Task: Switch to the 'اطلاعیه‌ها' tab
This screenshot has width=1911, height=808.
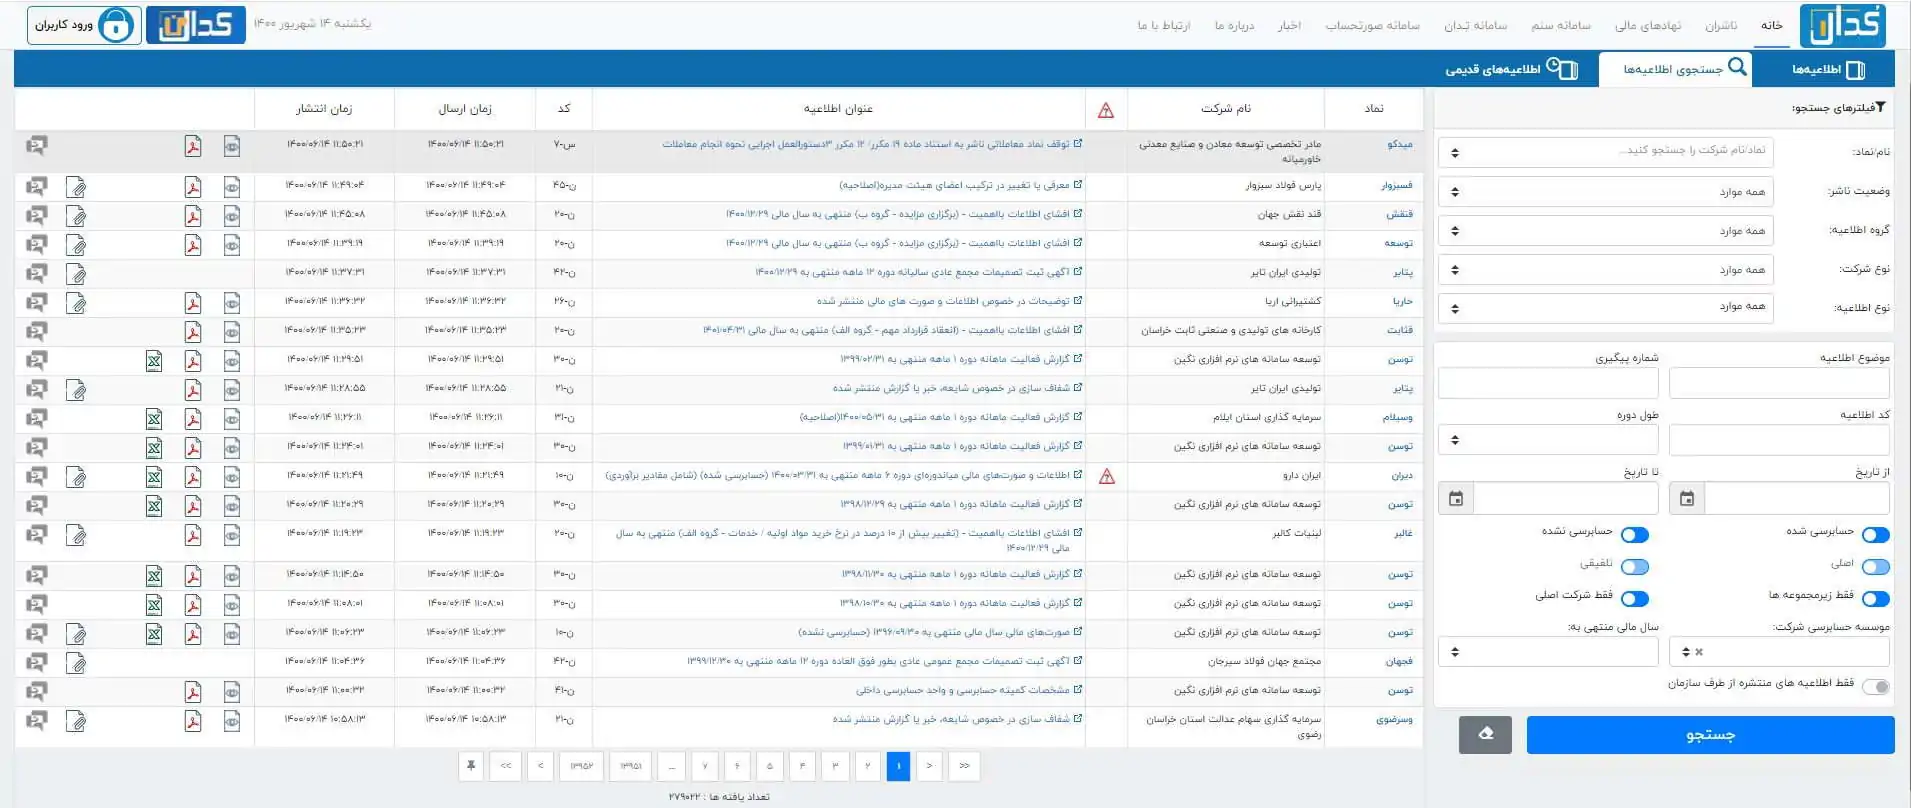Action: click(x=1828, y=69)
